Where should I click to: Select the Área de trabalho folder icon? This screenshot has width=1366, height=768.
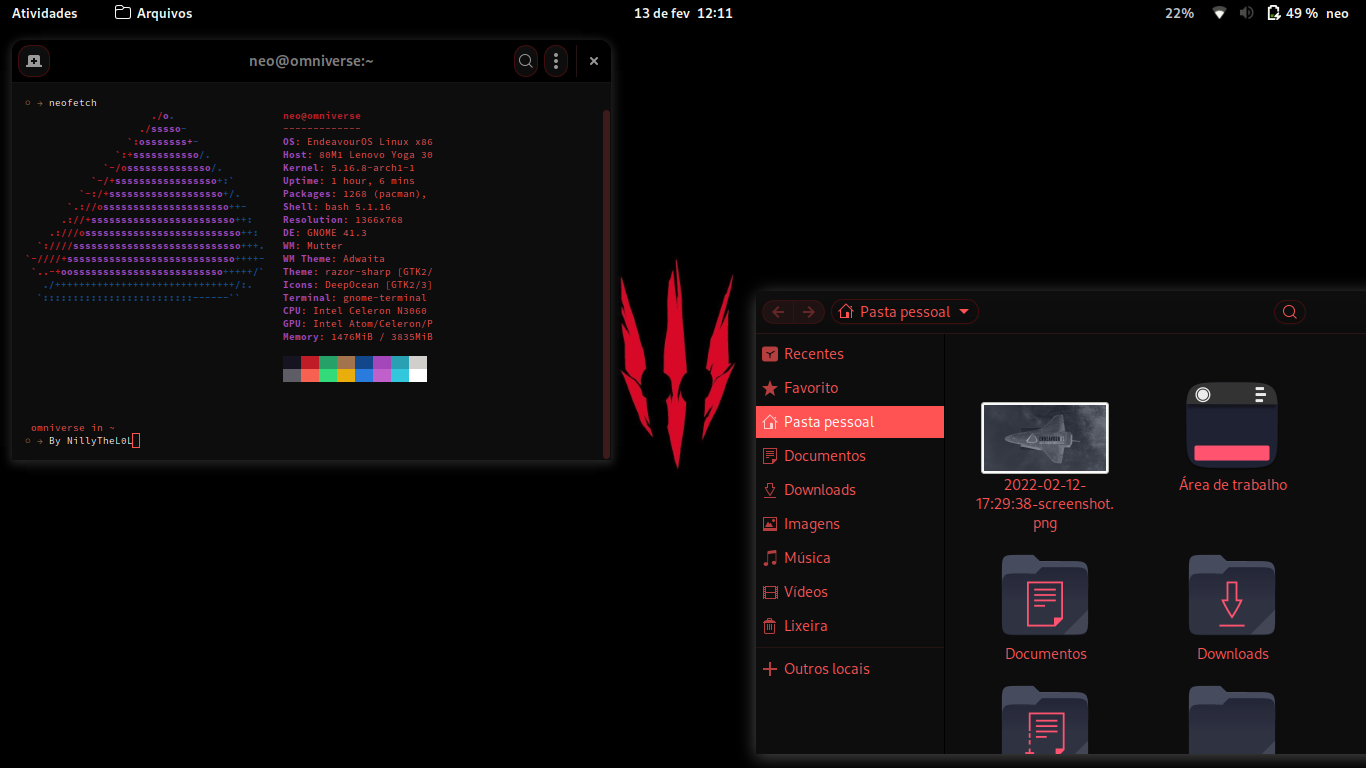coord(1232,425)
